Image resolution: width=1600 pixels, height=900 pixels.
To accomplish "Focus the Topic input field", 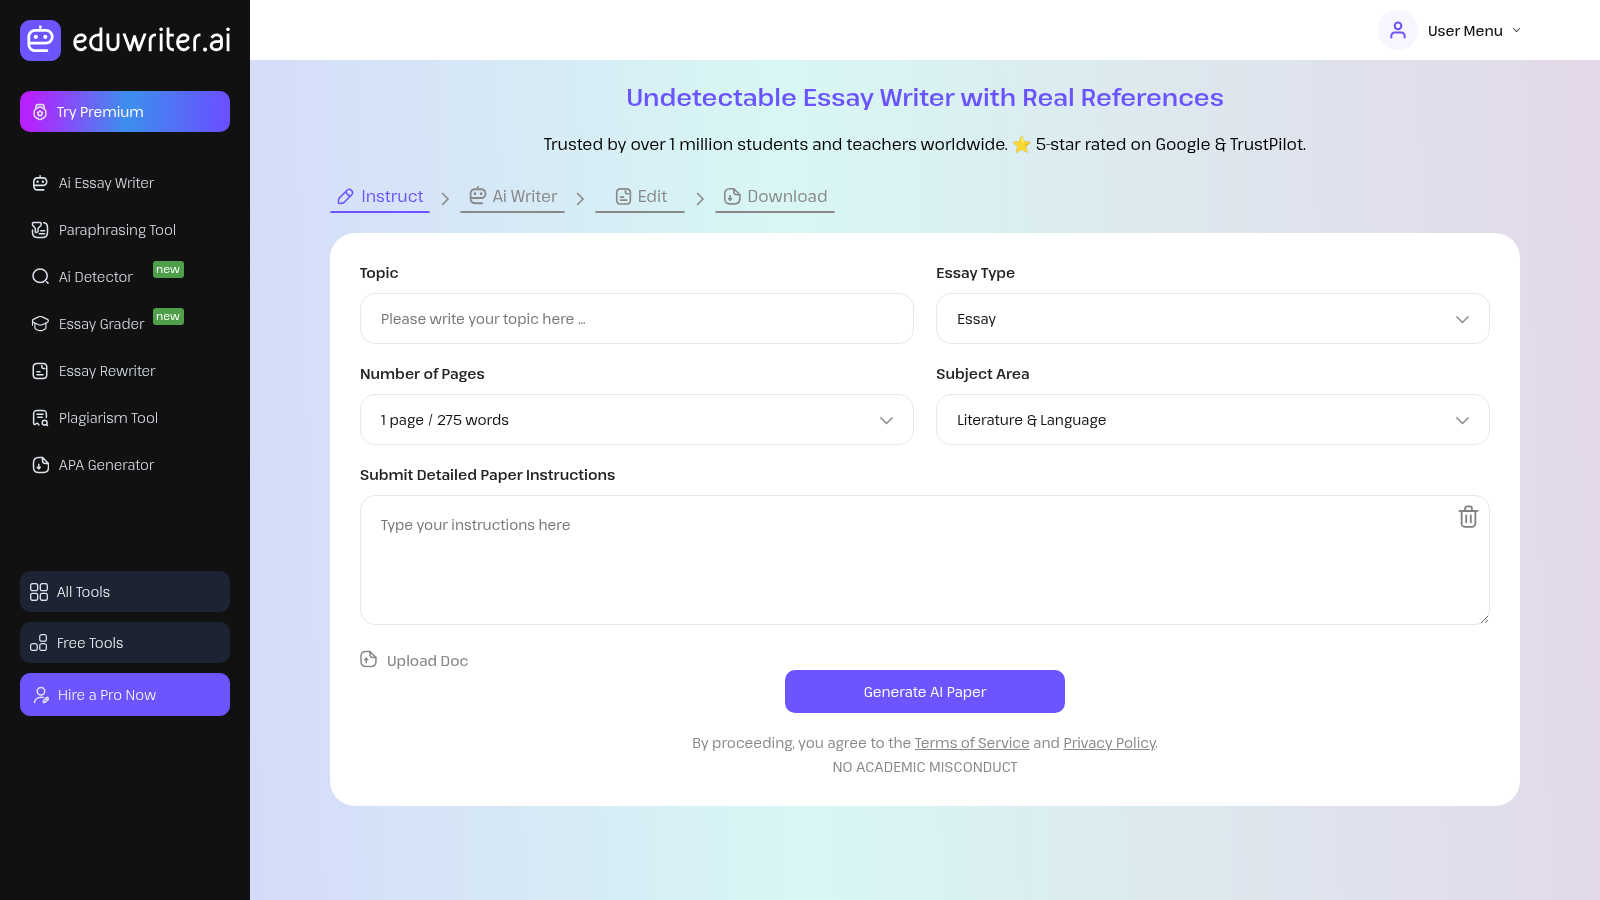I will pyautogui.click(x=636, y=319).
